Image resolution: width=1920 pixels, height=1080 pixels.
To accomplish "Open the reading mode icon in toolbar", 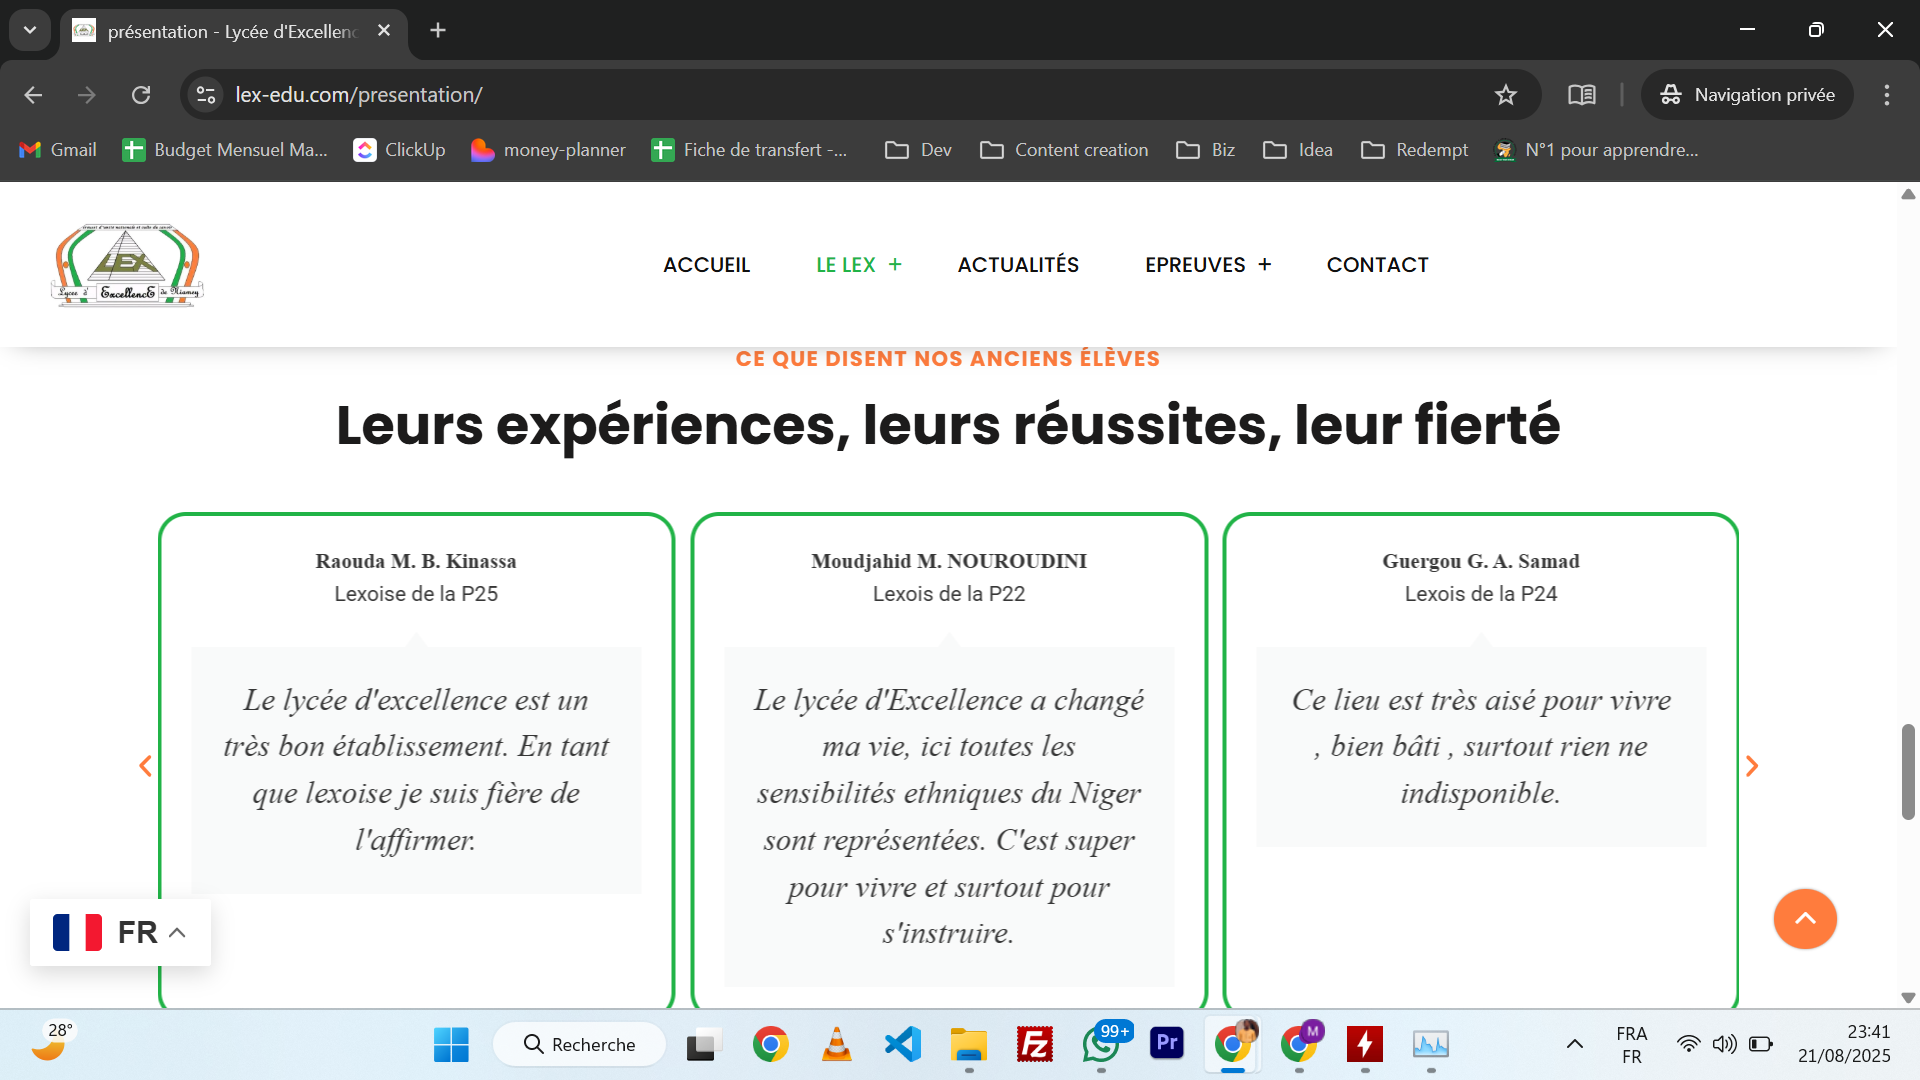I will click(1581, 95).
